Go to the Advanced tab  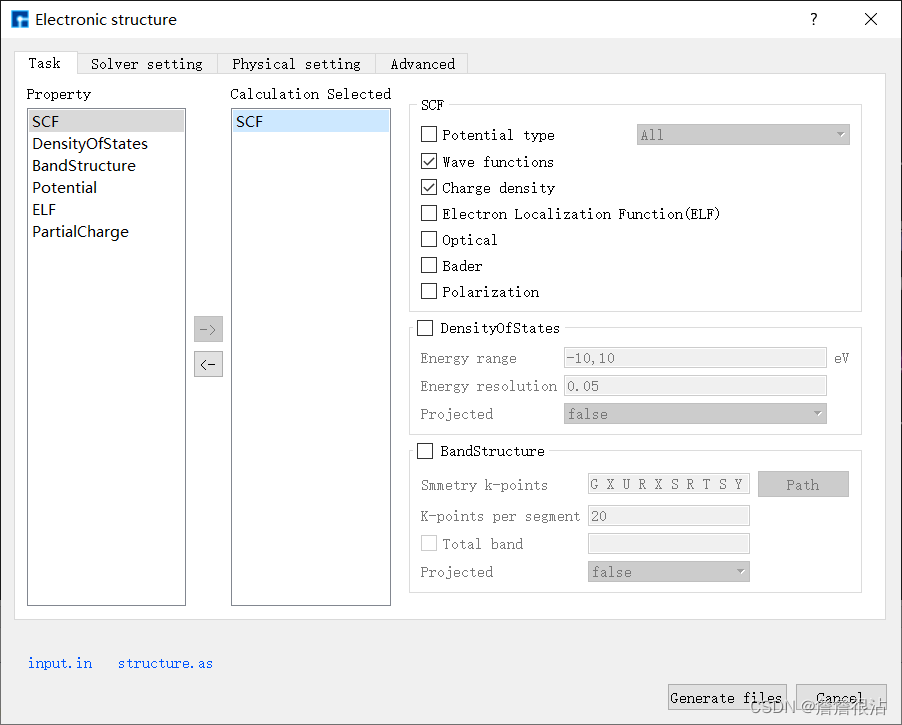[422, 64]
